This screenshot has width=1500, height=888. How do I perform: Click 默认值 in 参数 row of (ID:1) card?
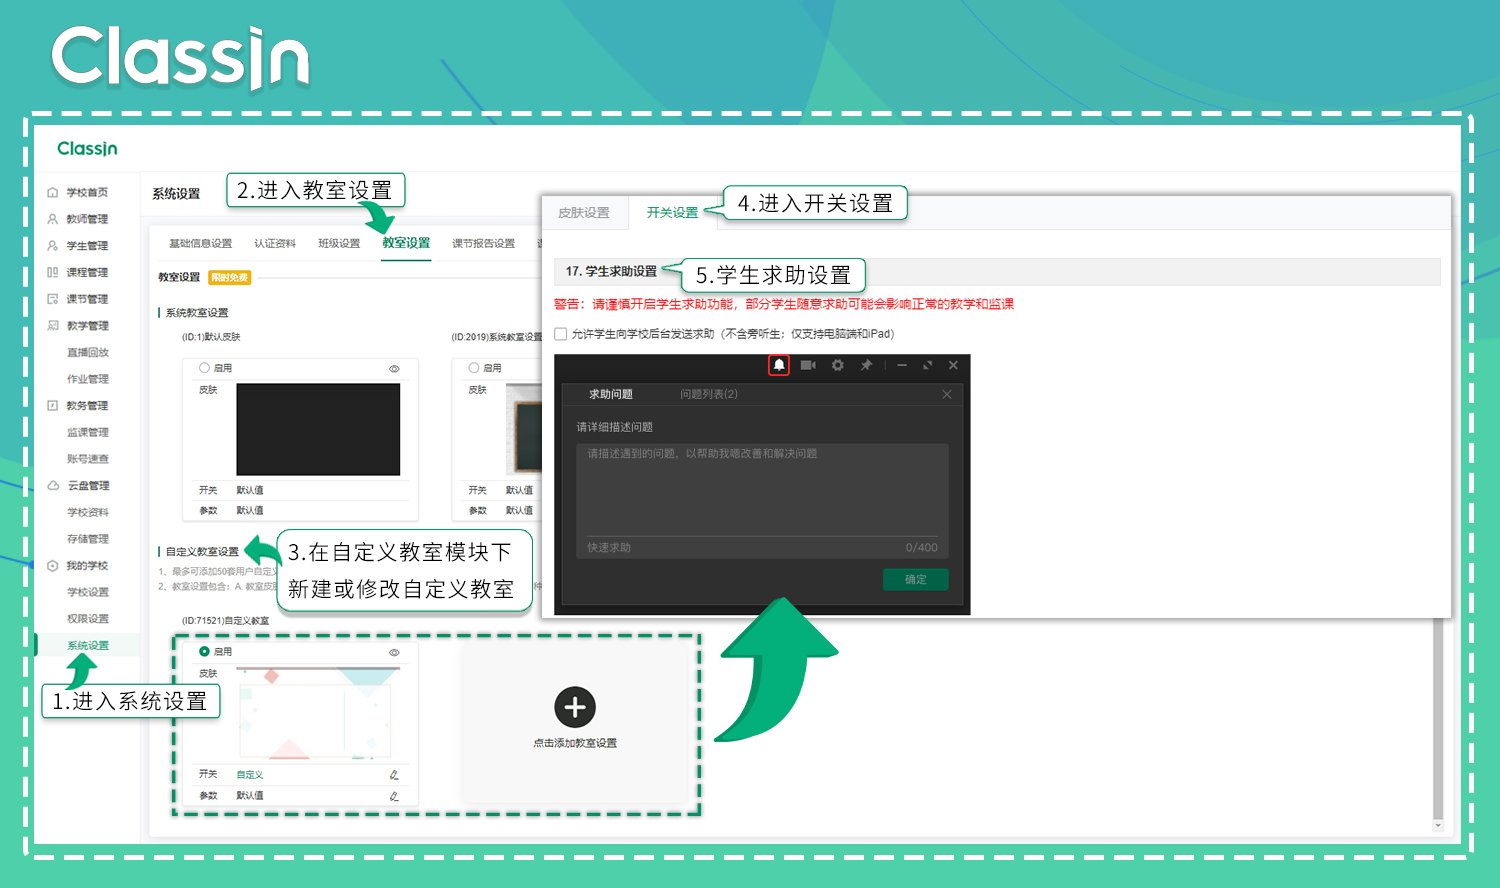pyautogui.click(x=250, y=510)
